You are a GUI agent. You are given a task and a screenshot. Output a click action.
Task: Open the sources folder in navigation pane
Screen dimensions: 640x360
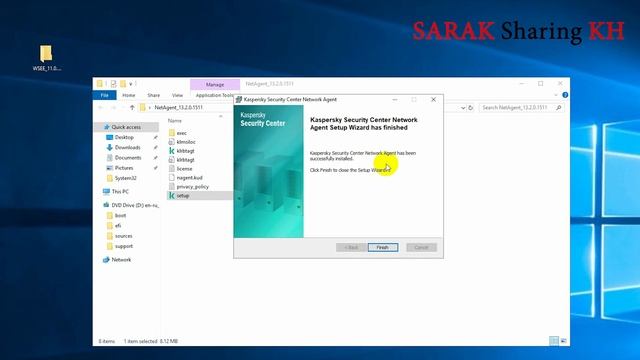(123, 236)
